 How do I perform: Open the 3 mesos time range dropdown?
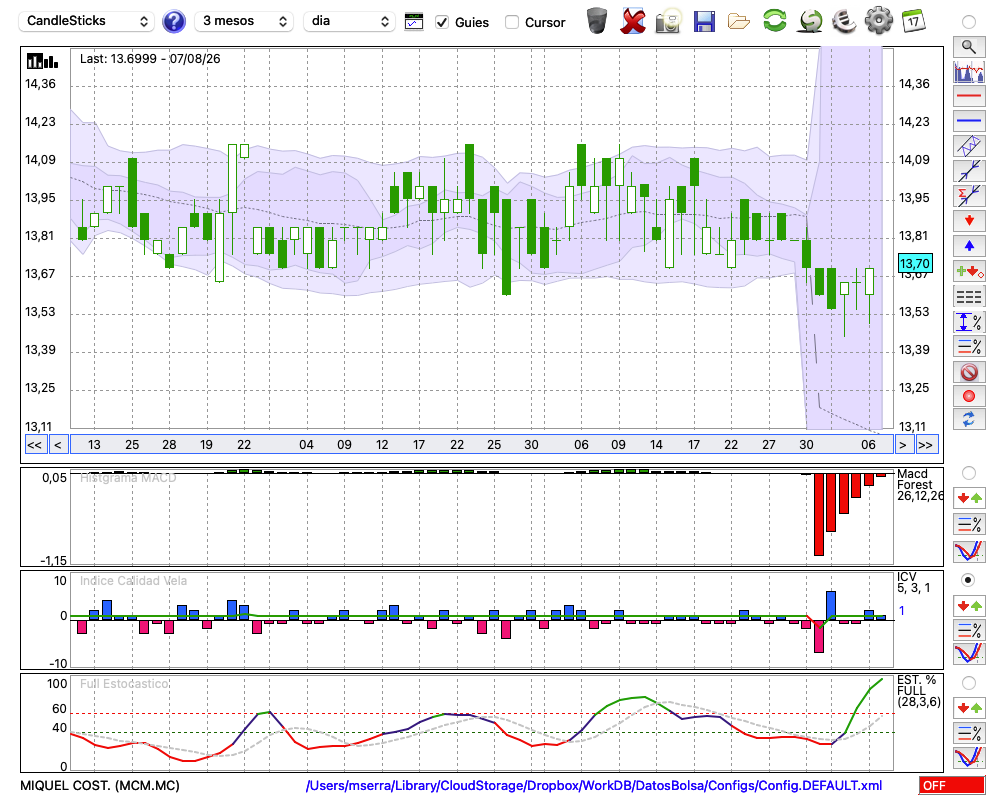pyautogui.click(x=244, y=21)
